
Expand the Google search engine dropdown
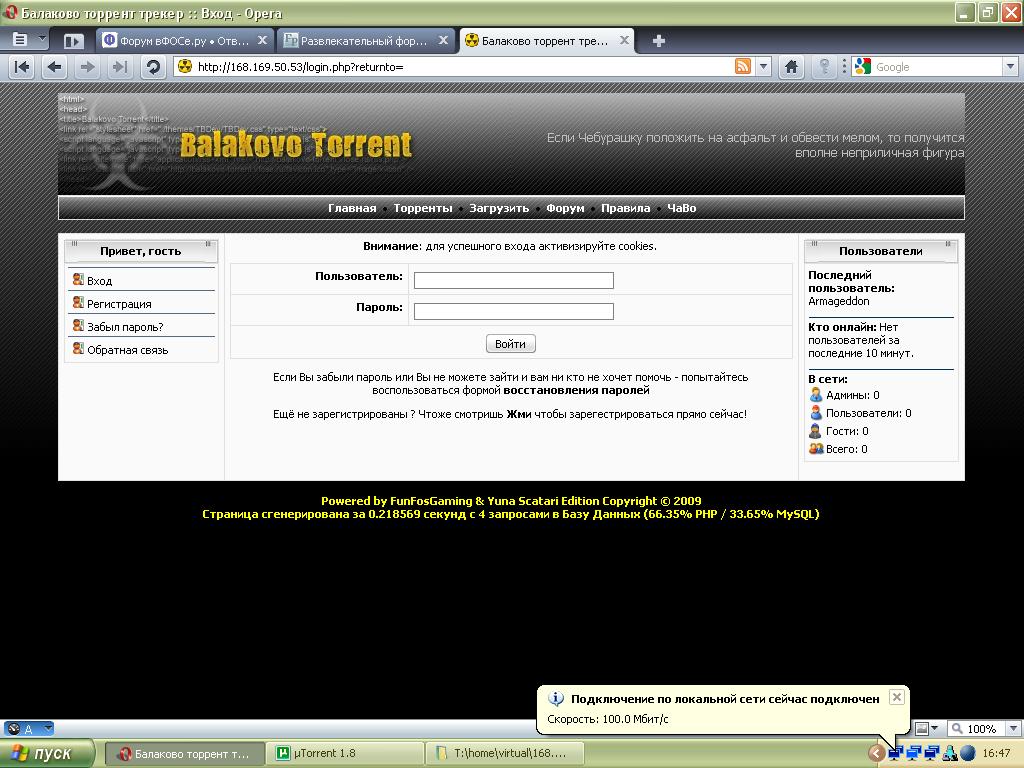click(1009, 67)
